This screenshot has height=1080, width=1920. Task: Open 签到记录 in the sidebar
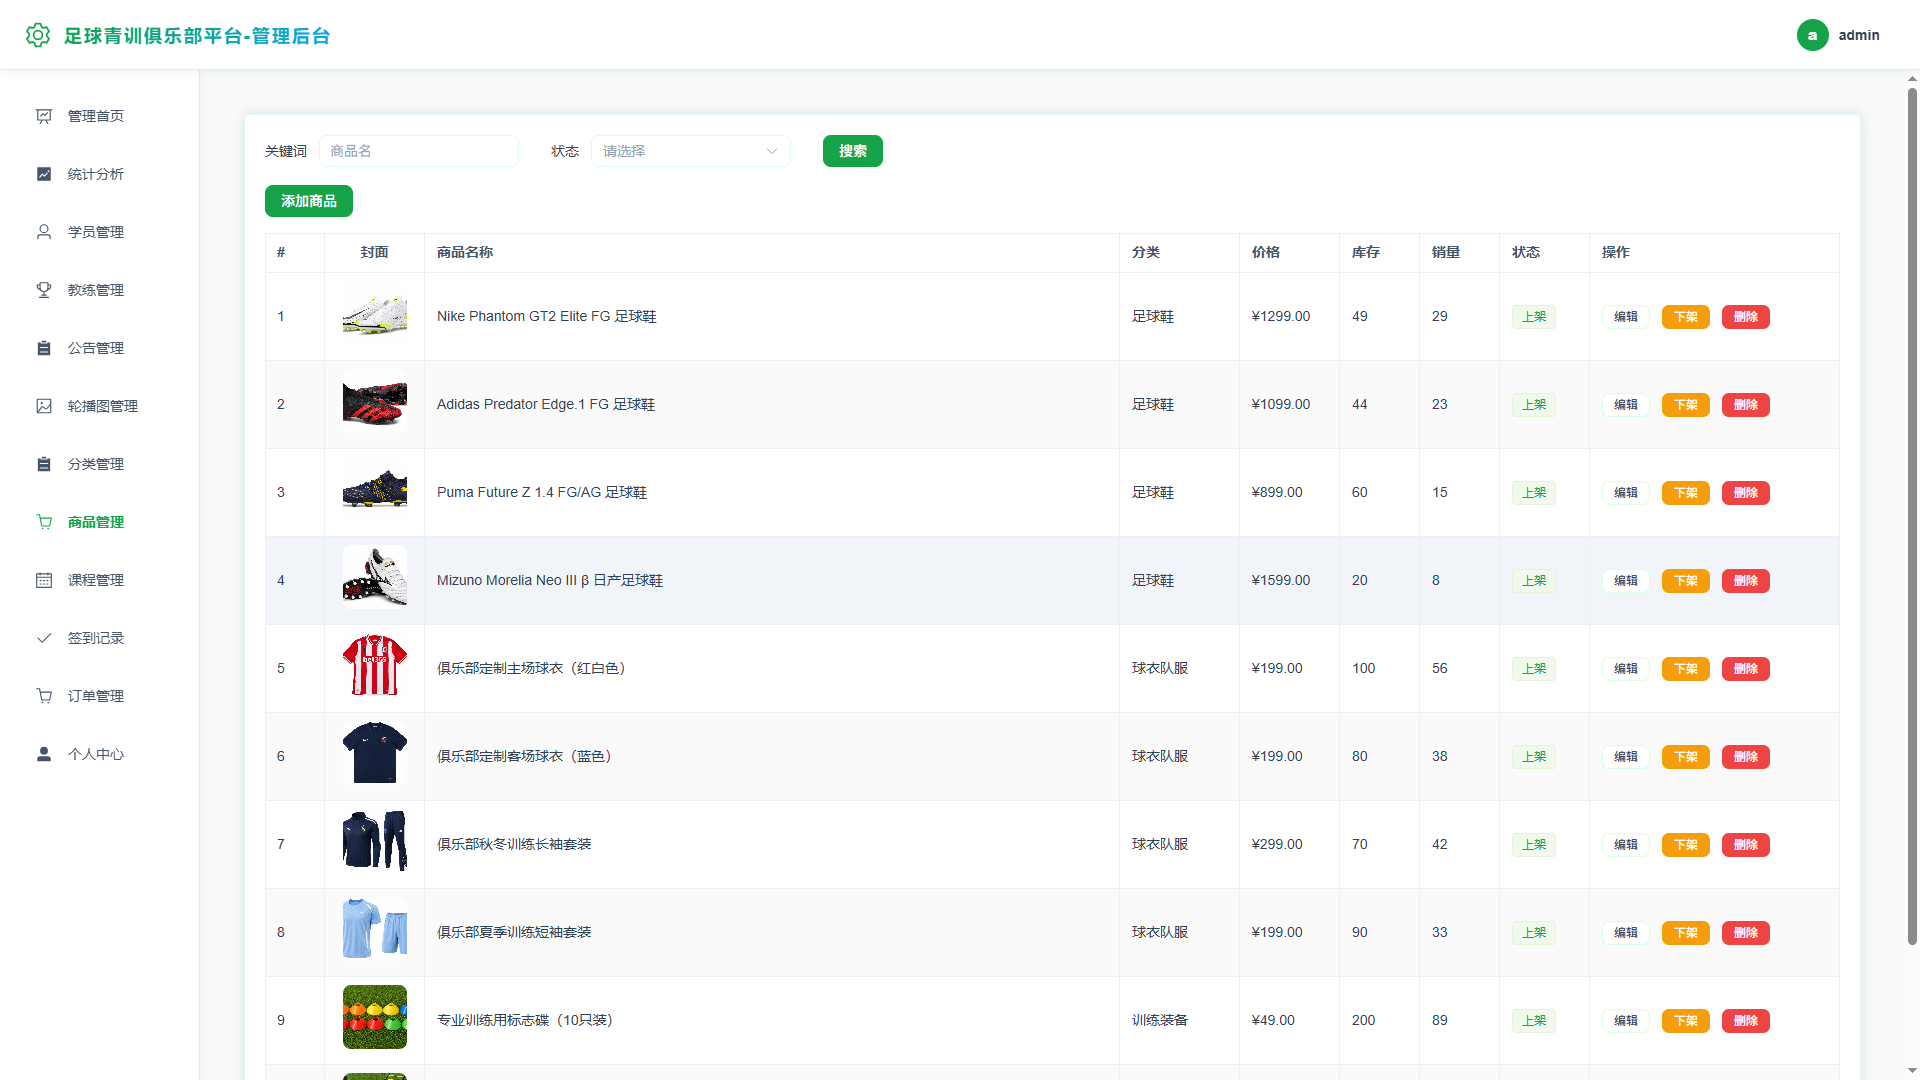[x=100, y=638]
